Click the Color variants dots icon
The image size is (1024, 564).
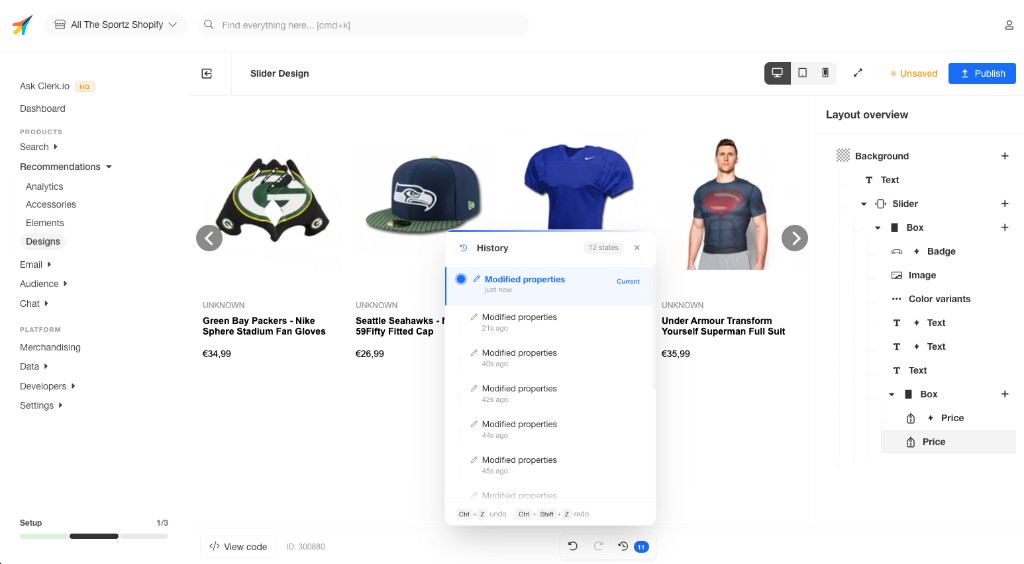coord(897,299)
